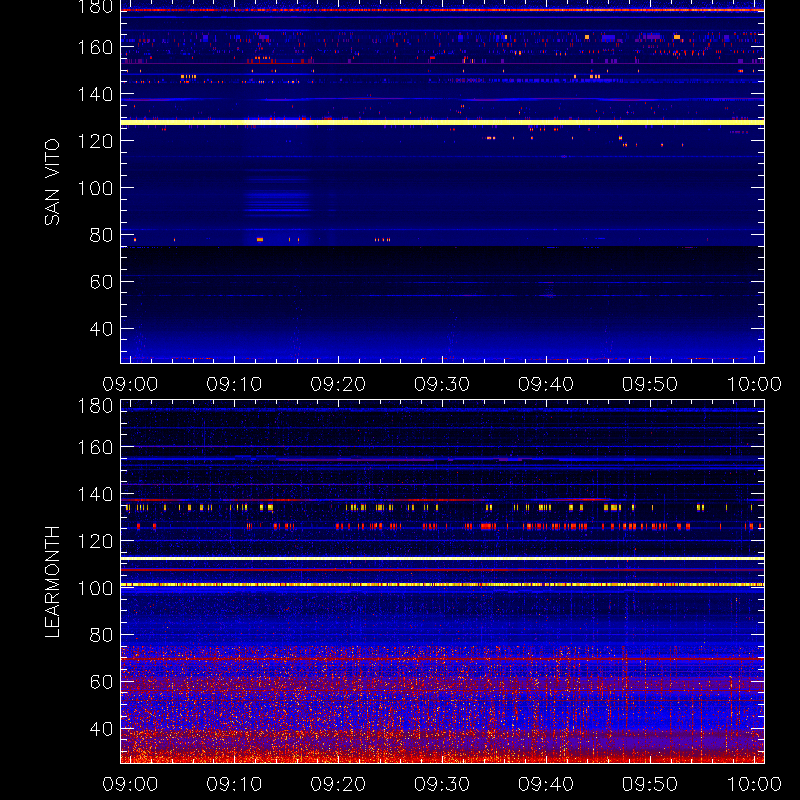800x800 pixels.
Task: Pick the 180 label on Learmonth axis
Action: pos(95,406)
